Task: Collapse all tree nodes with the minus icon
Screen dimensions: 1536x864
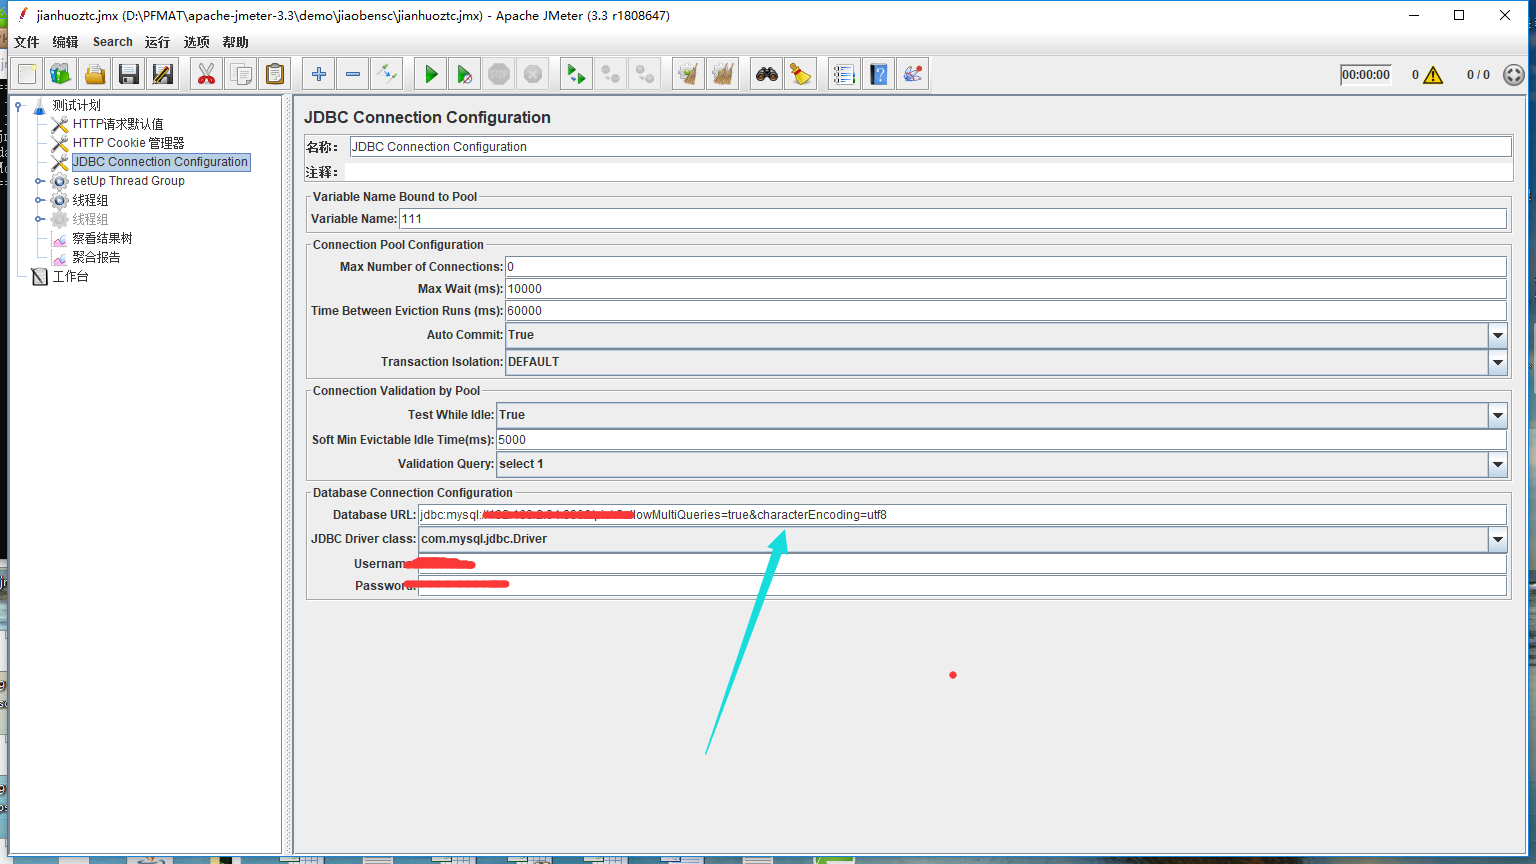Action: click(x=352, y=74)
